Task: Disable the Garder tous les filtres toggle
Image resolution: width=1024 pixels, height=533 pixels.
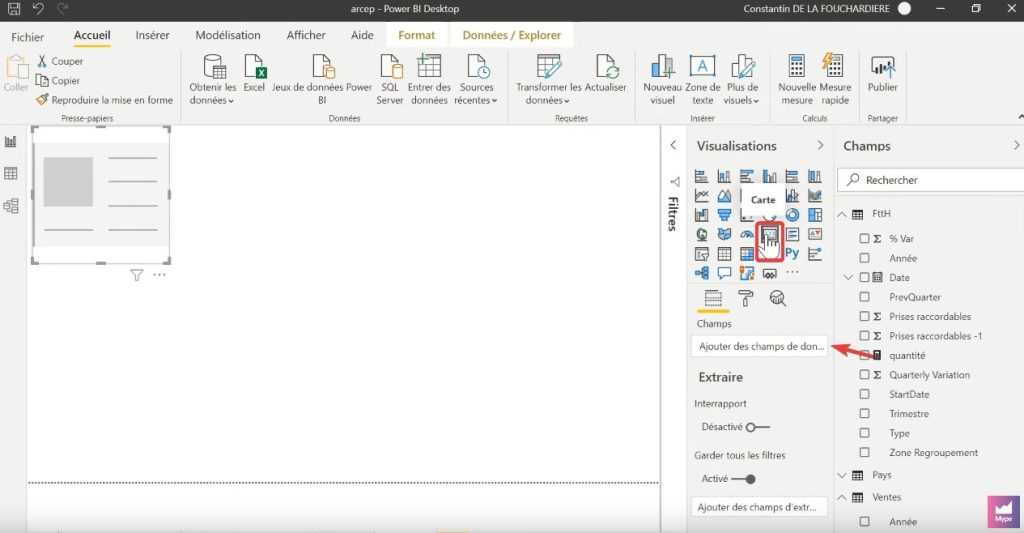Action: click(x=744, y=479)
